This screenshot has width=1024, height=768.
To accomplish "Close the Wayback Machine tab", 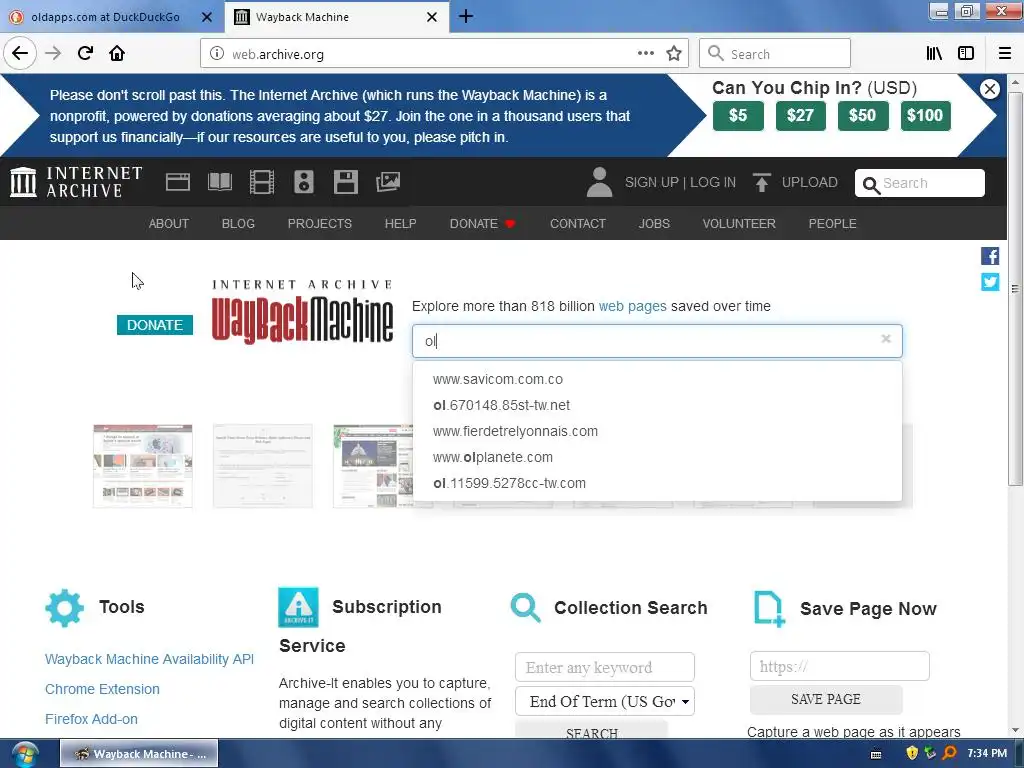I will (x=432, y=17).
